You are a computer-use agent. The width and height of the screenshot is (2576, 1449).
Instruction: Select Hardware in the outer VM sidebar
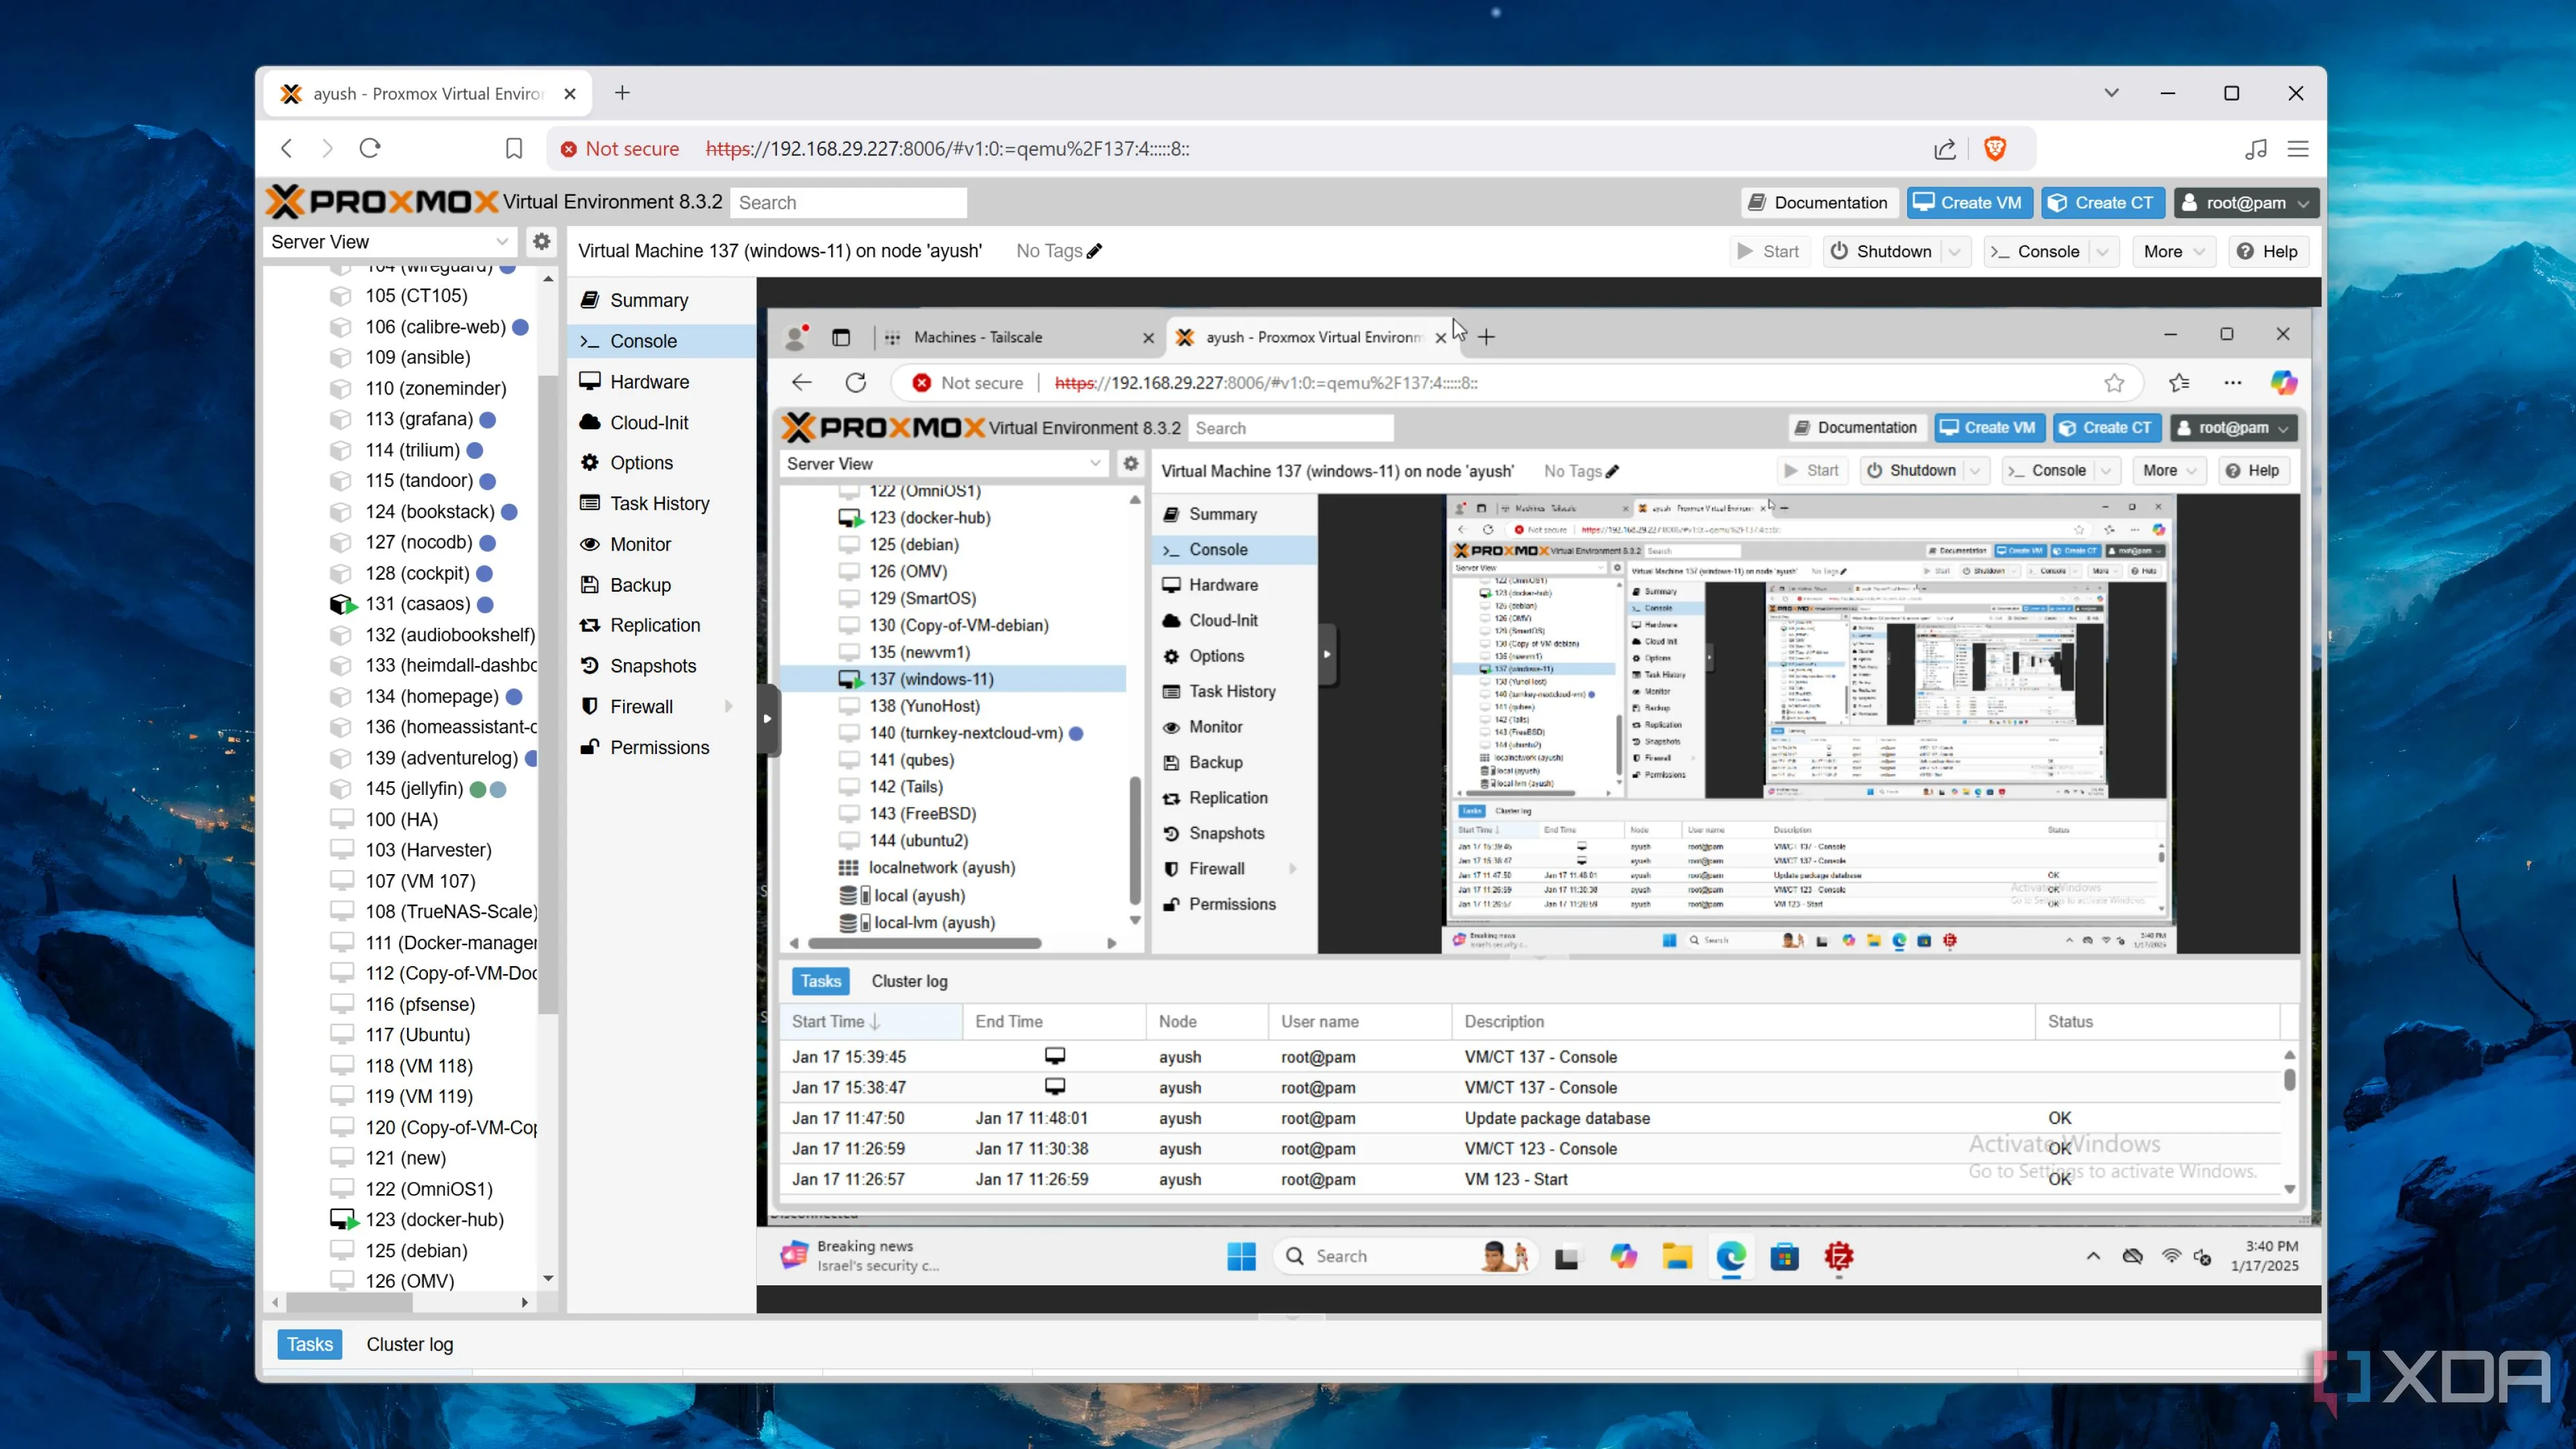(660, 382)
